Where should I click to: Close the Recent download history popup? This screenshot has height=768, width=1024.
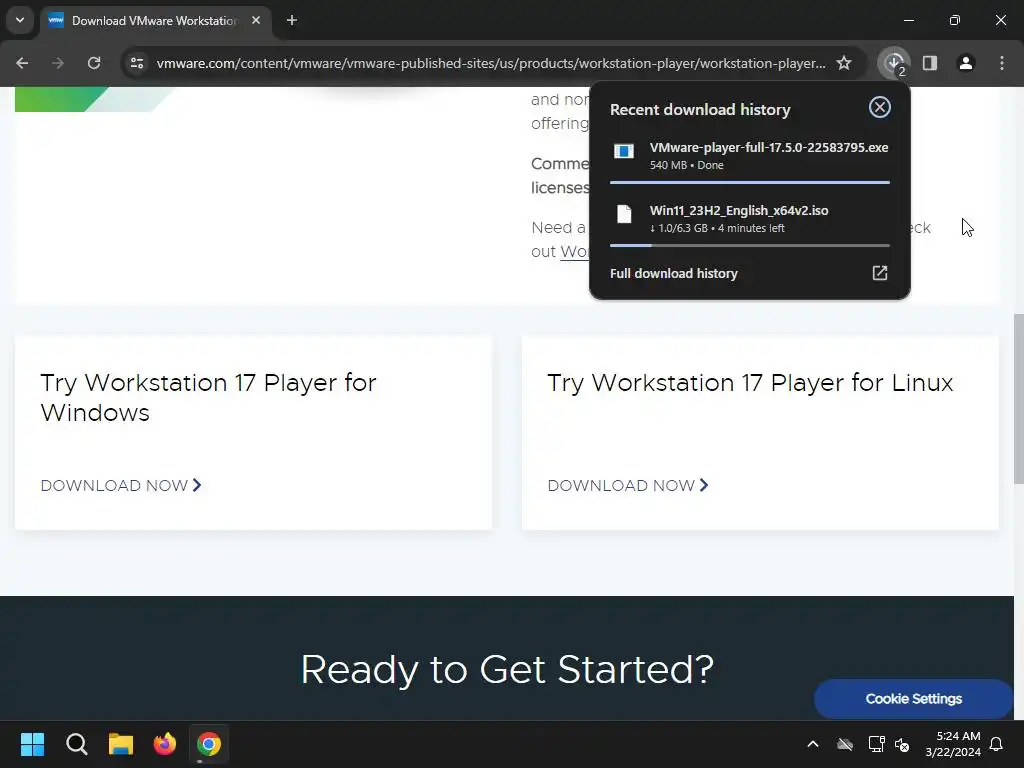(x=880, y=107)
